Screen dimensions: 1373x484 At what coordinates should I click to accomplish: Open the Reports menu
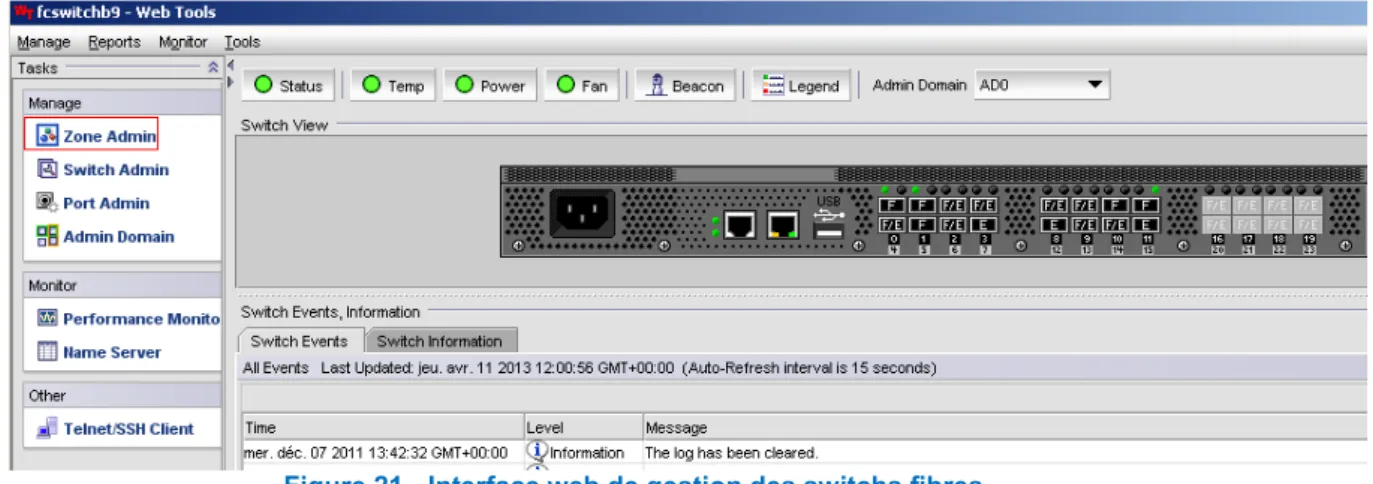coord(114,42)
